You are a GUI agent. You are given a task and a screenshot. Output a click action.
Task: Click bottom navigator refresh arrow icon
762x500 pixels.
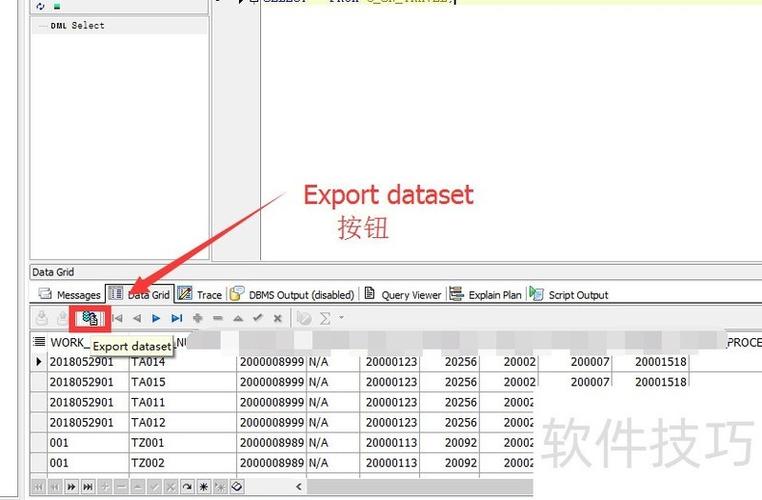point(187,486)
